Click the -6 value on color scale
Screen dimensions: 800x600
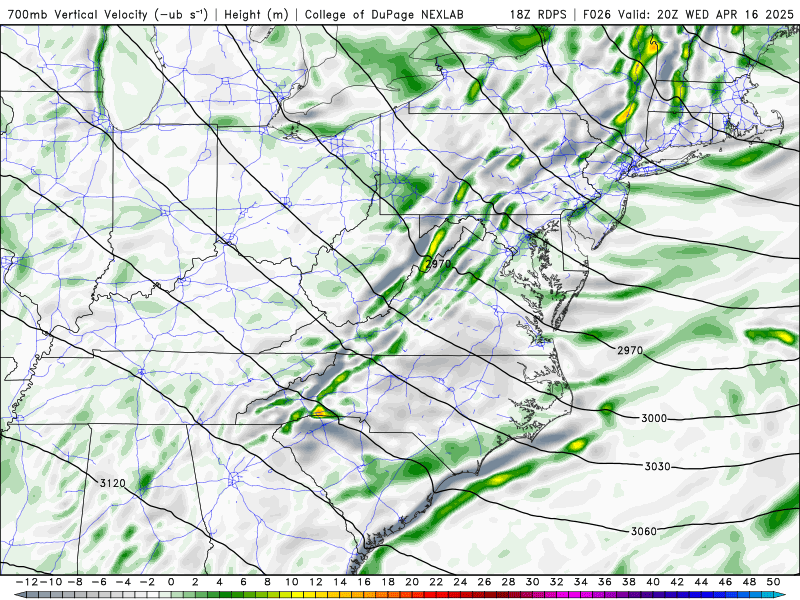click(x=99, y=582)
